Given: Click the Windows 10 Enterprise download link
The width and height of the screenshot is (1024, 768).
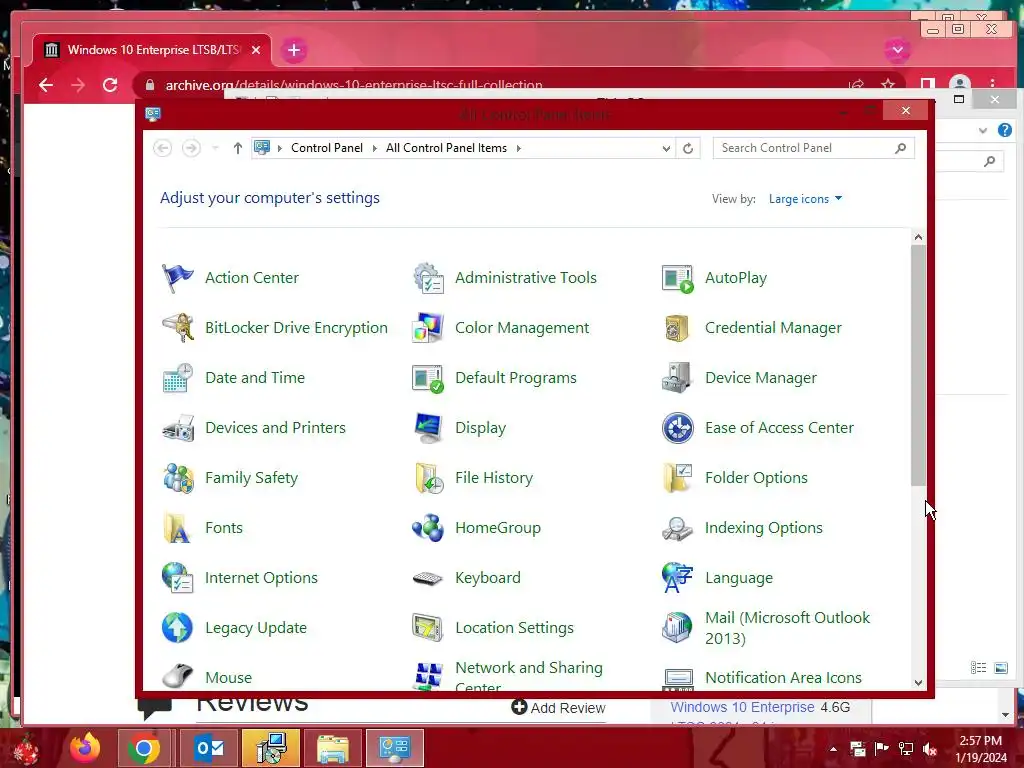Looking at the screenshot, I should point(742,707).
